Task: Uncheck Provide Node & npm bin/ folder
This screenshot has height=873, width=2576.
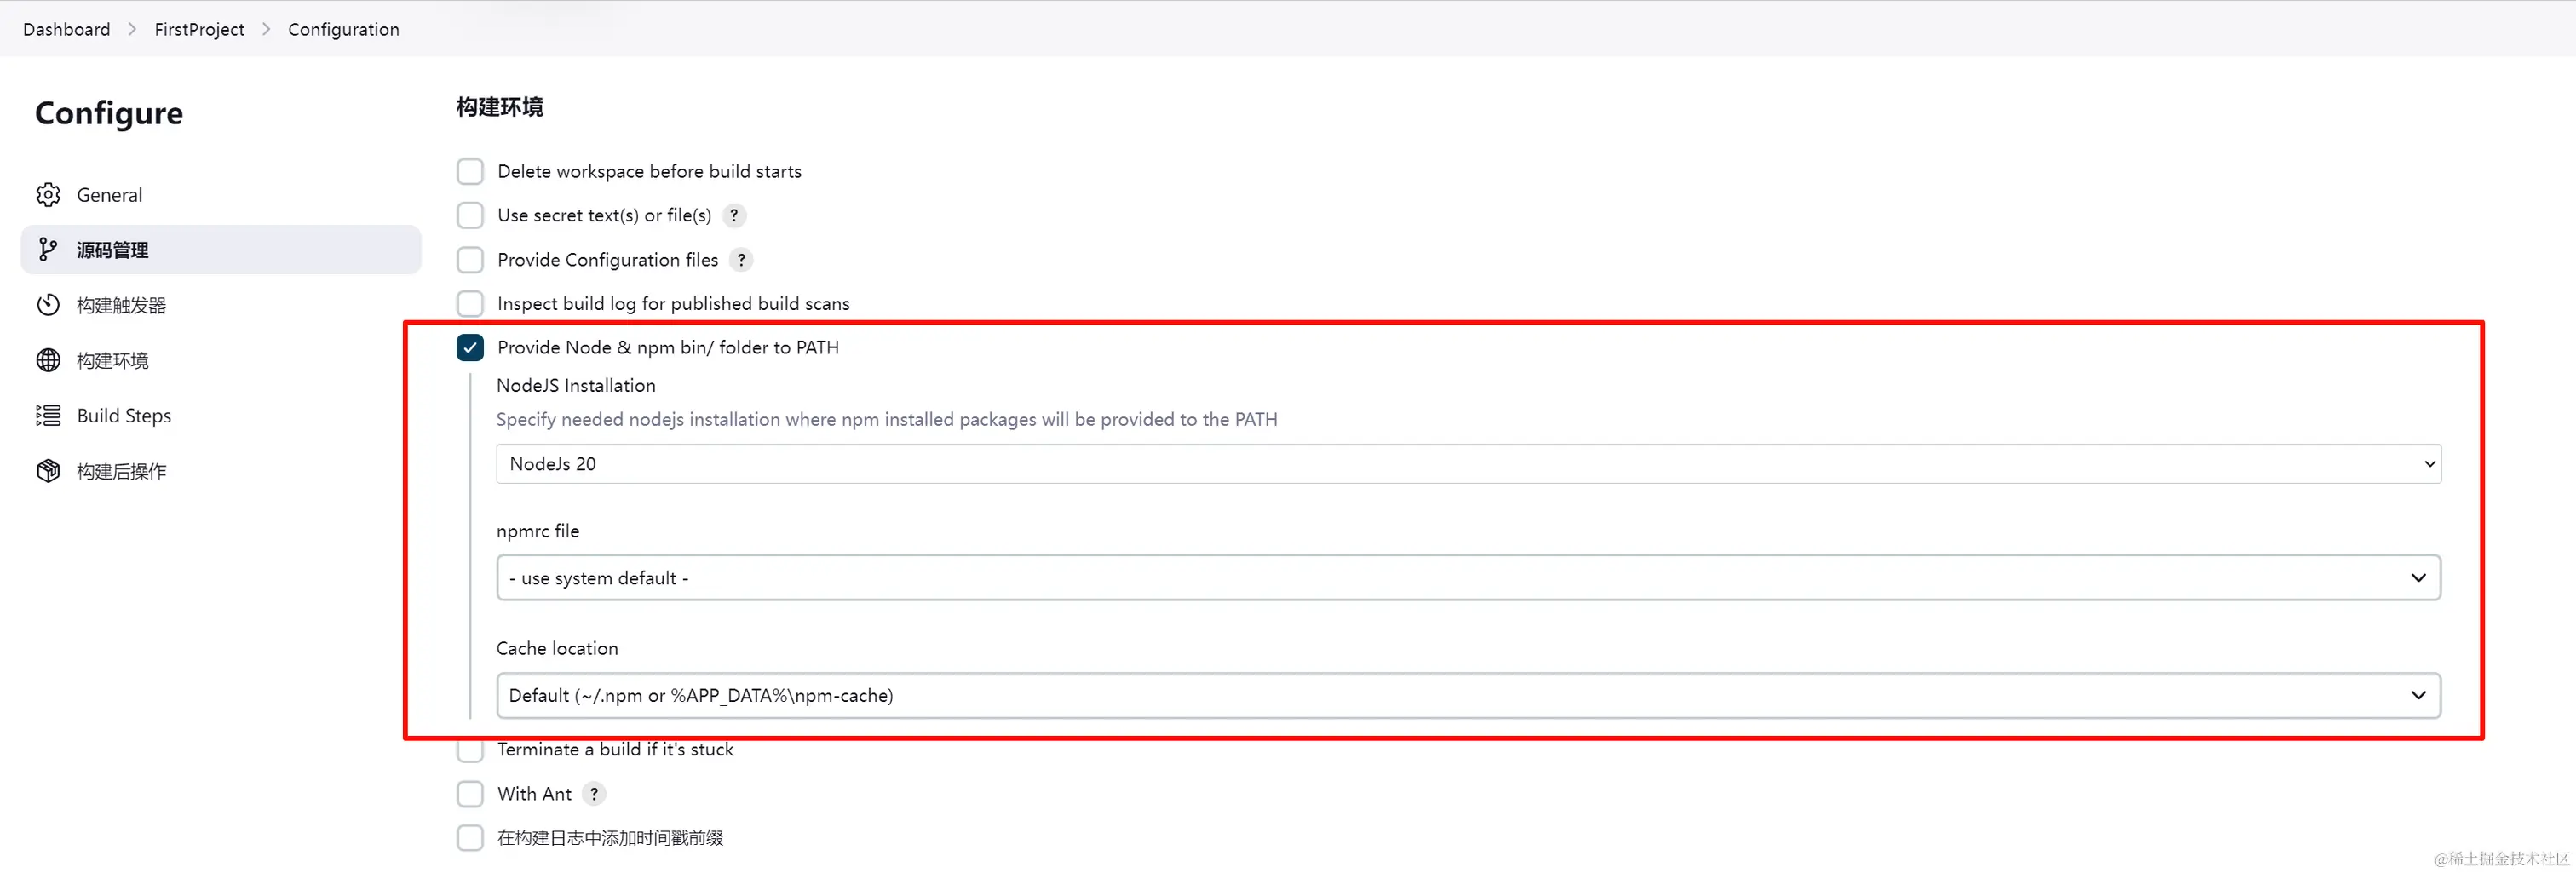Action: (470, 347)
